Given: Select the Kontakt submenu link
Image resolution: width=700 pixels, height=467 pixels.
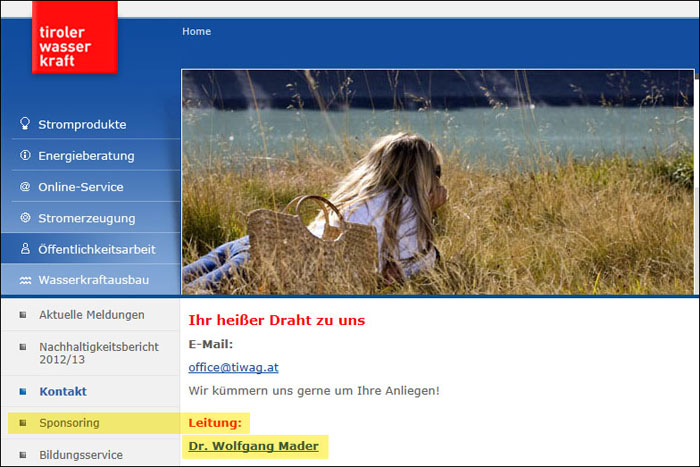Looking at the screenshot, I should 63,392.
